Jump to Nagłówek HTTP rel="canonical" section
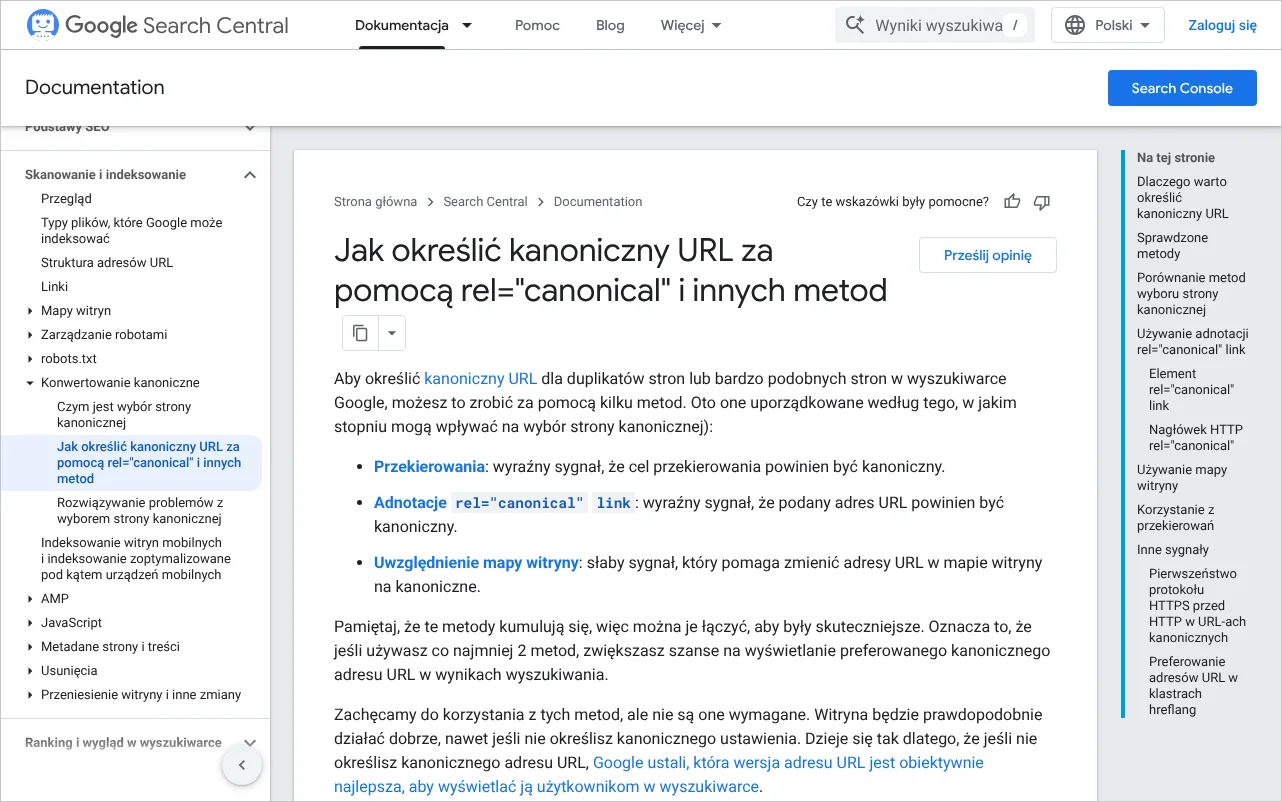 click(x=1195, y=438)
